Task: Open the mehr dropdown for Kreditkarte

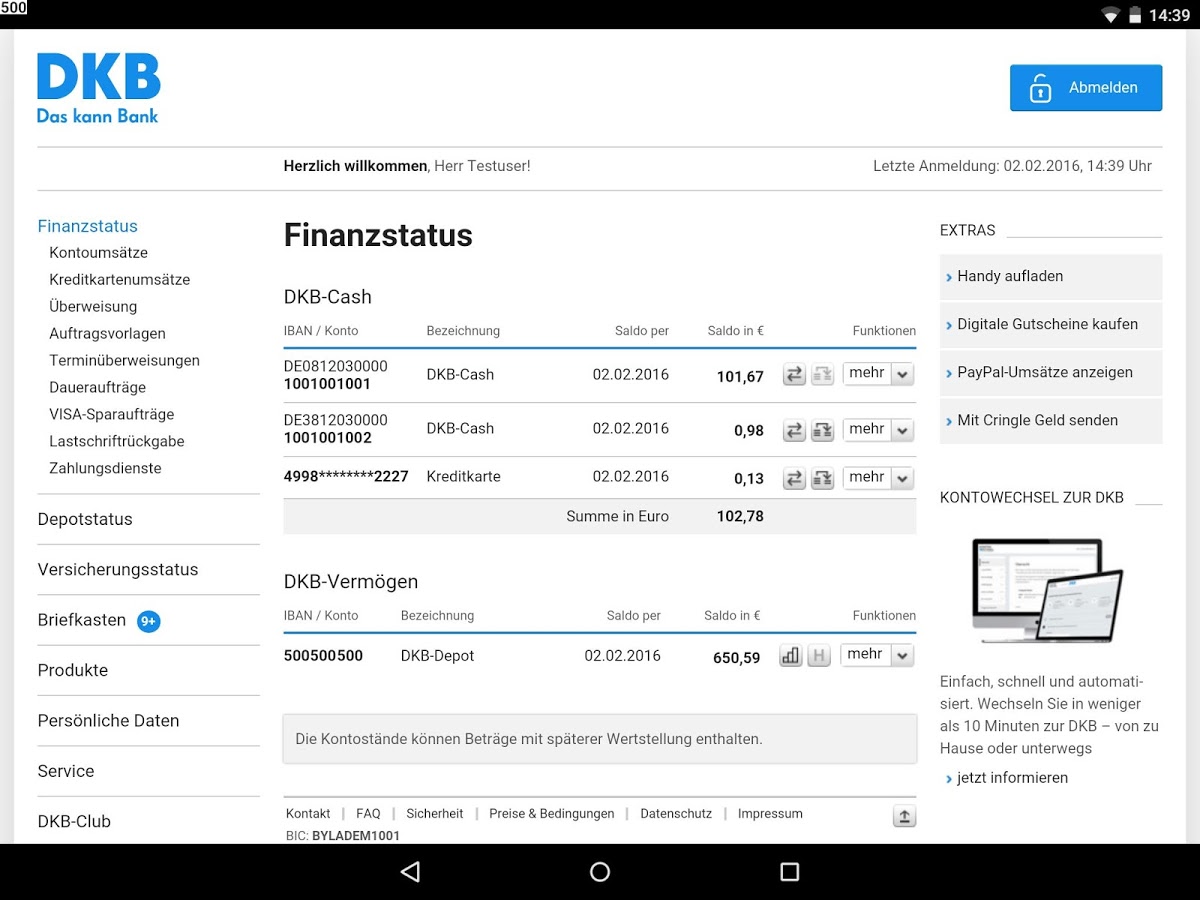Action: 878,478
